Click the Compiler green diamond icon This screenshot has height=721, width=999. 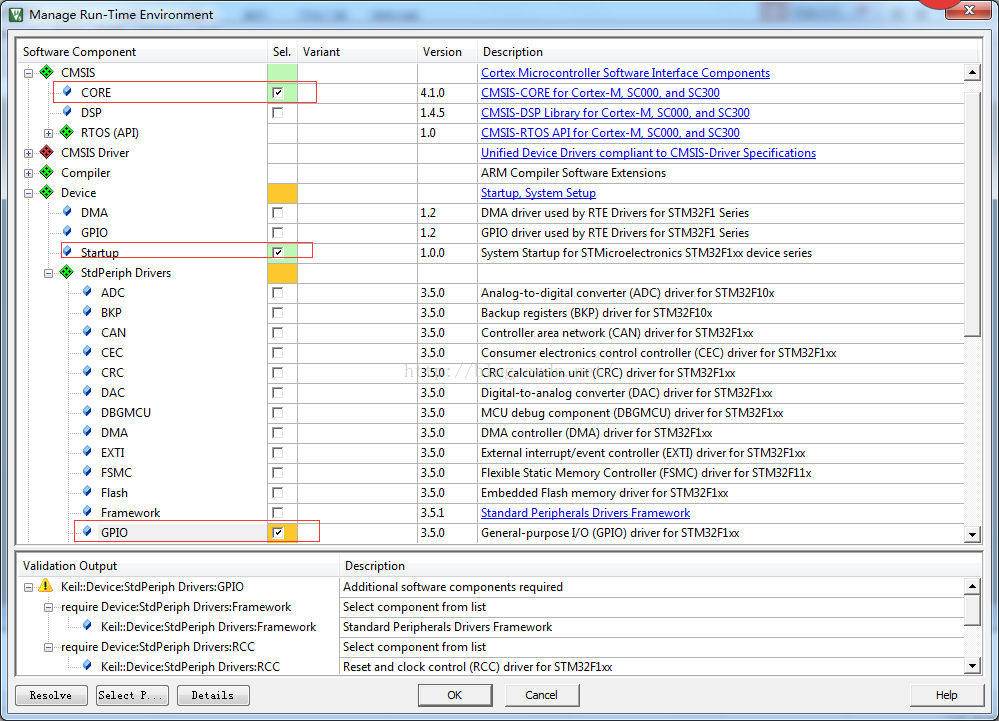point(47,172)
